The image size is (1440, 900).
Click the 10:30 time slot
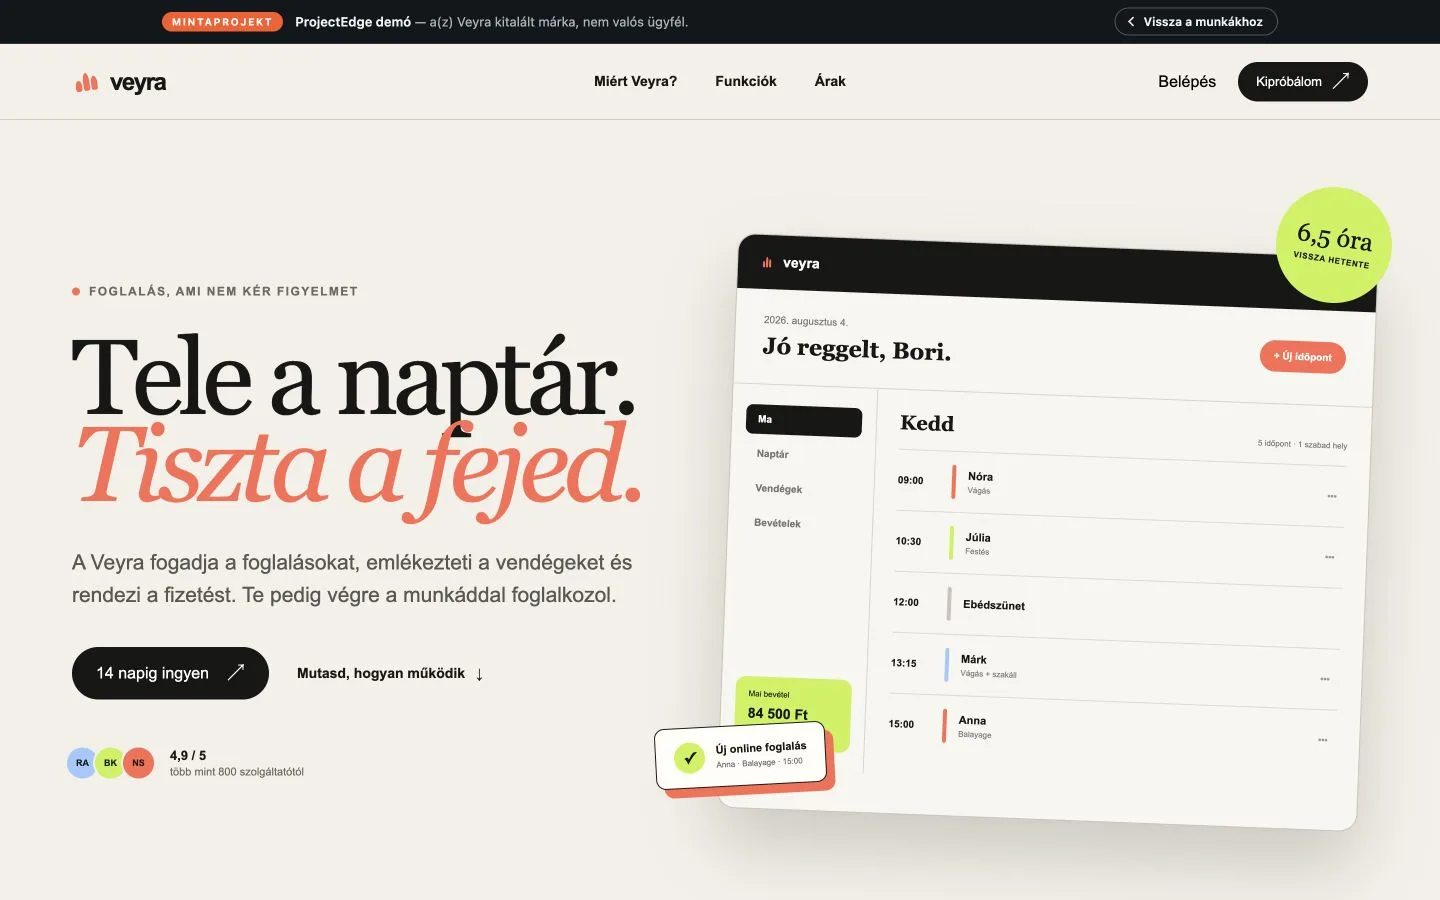click(908, 541)
